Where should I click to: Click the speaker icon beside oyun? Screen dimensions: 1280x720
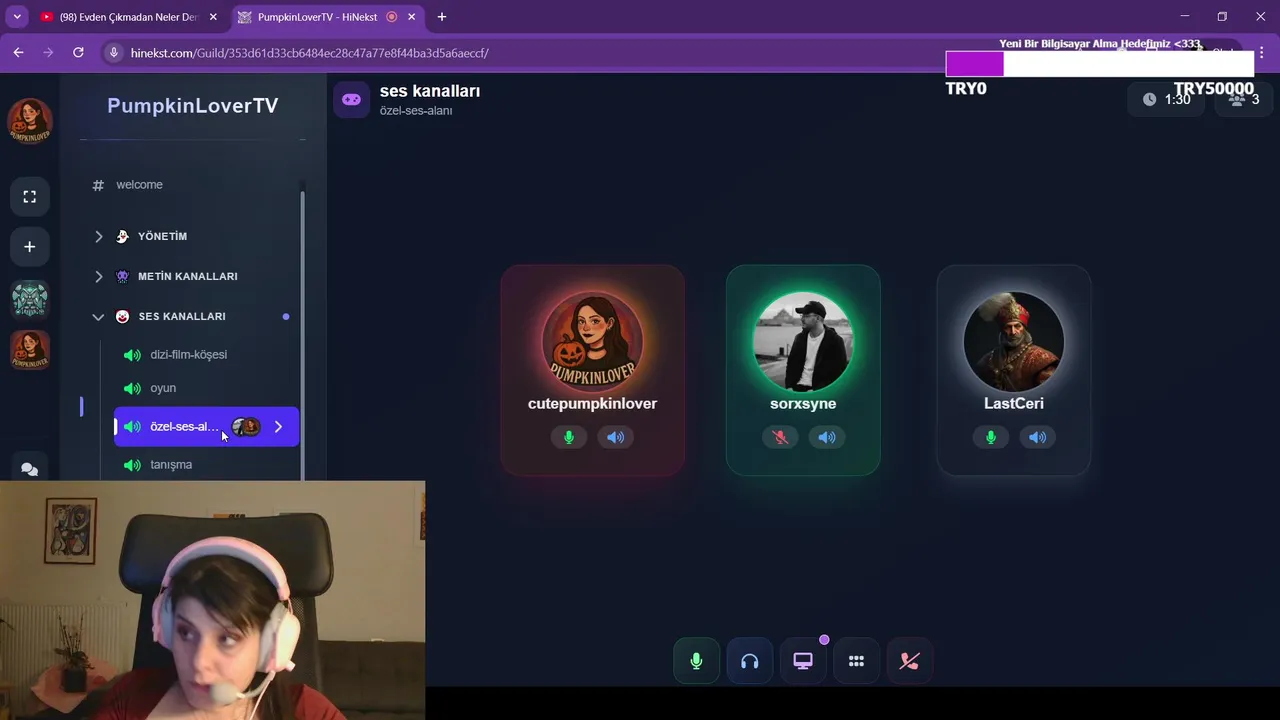(132, 389)
